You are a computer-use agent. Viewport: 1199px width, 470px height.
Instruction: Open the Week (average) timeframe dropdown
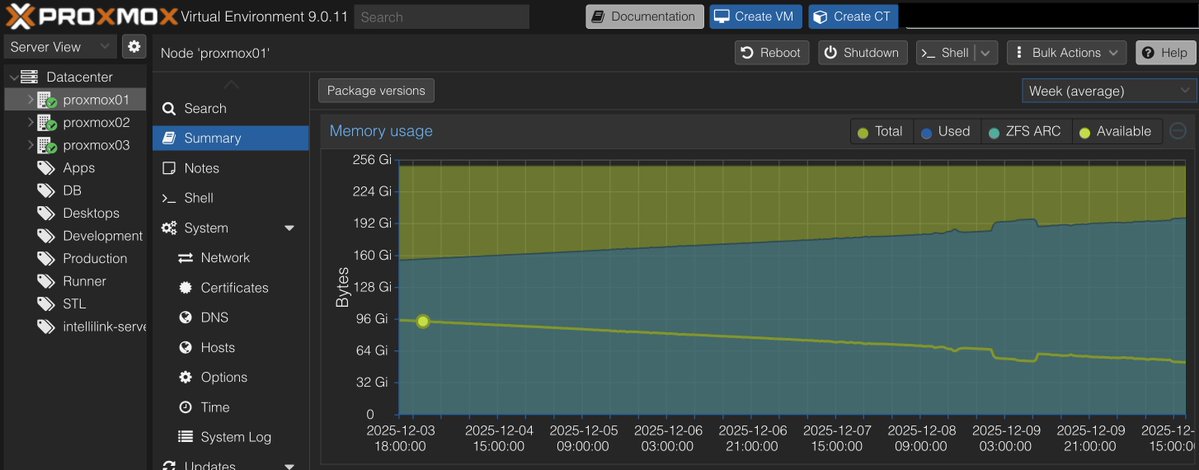[1109, 91]
